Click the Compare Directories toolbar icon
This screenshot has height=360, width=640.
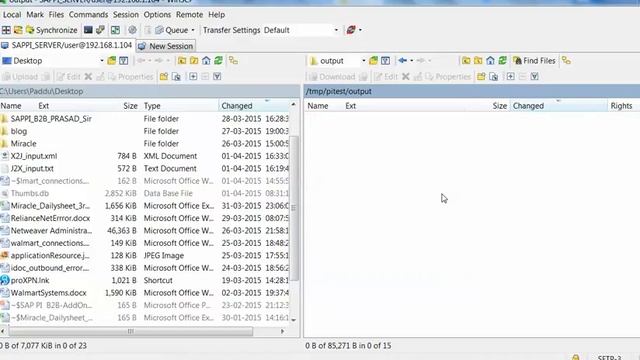click(18, 30)
